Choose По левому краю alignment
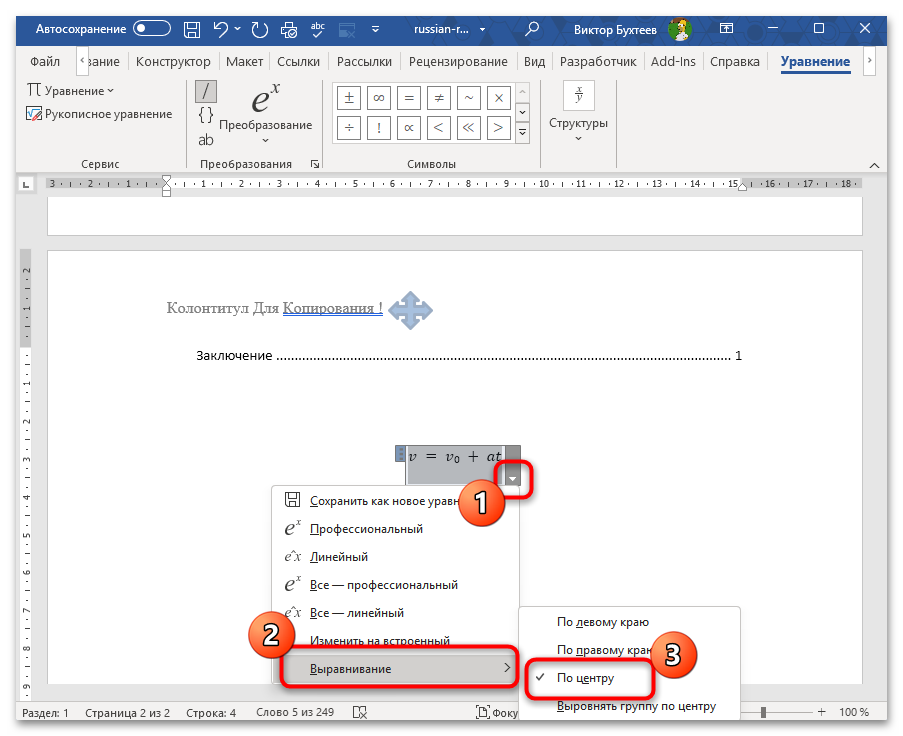 tap(629, 622)
